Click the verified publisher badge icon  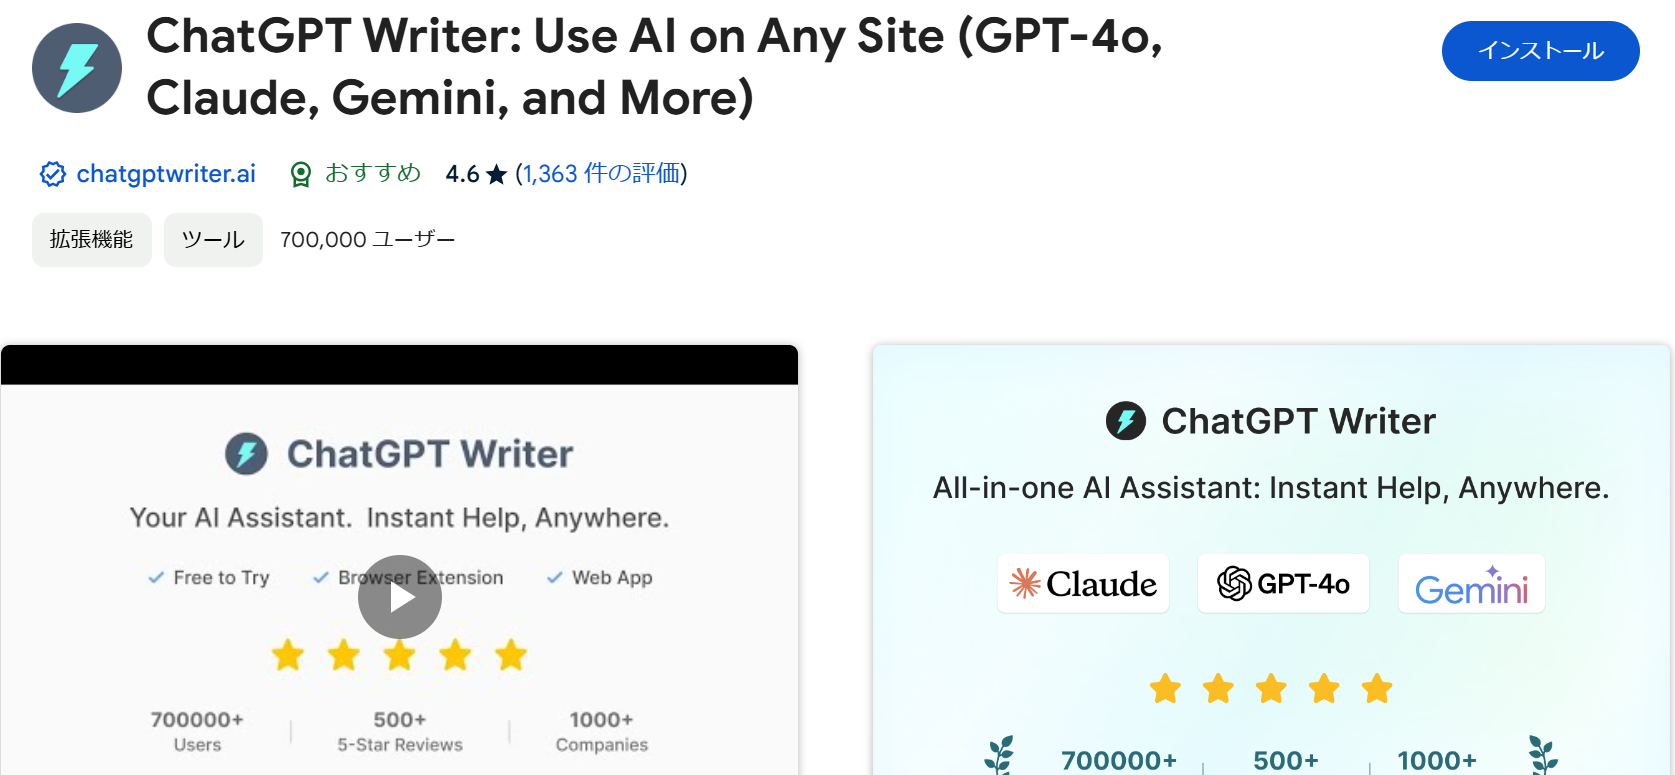click(x=52, y=173)
